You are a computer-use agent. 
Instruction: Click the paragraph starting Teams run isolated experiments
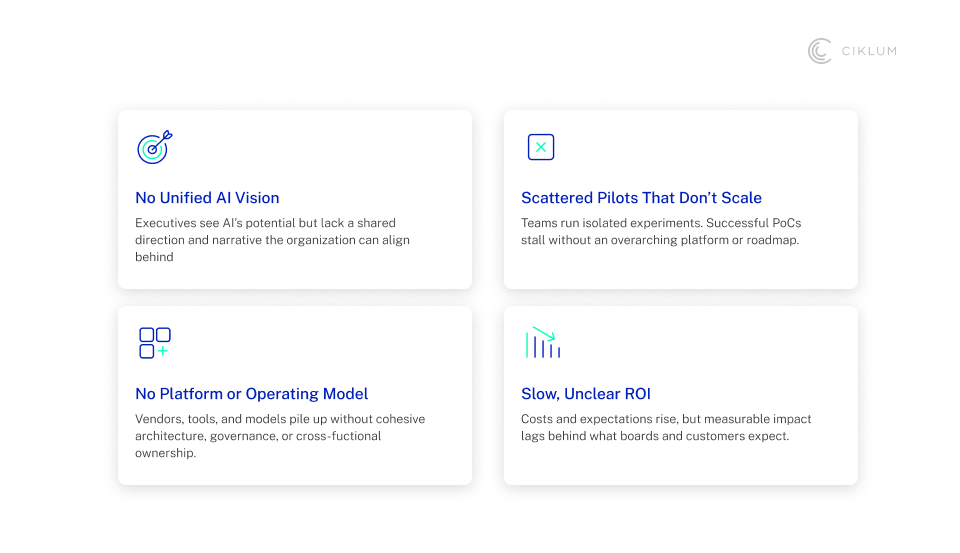click(x=661, y=231)
